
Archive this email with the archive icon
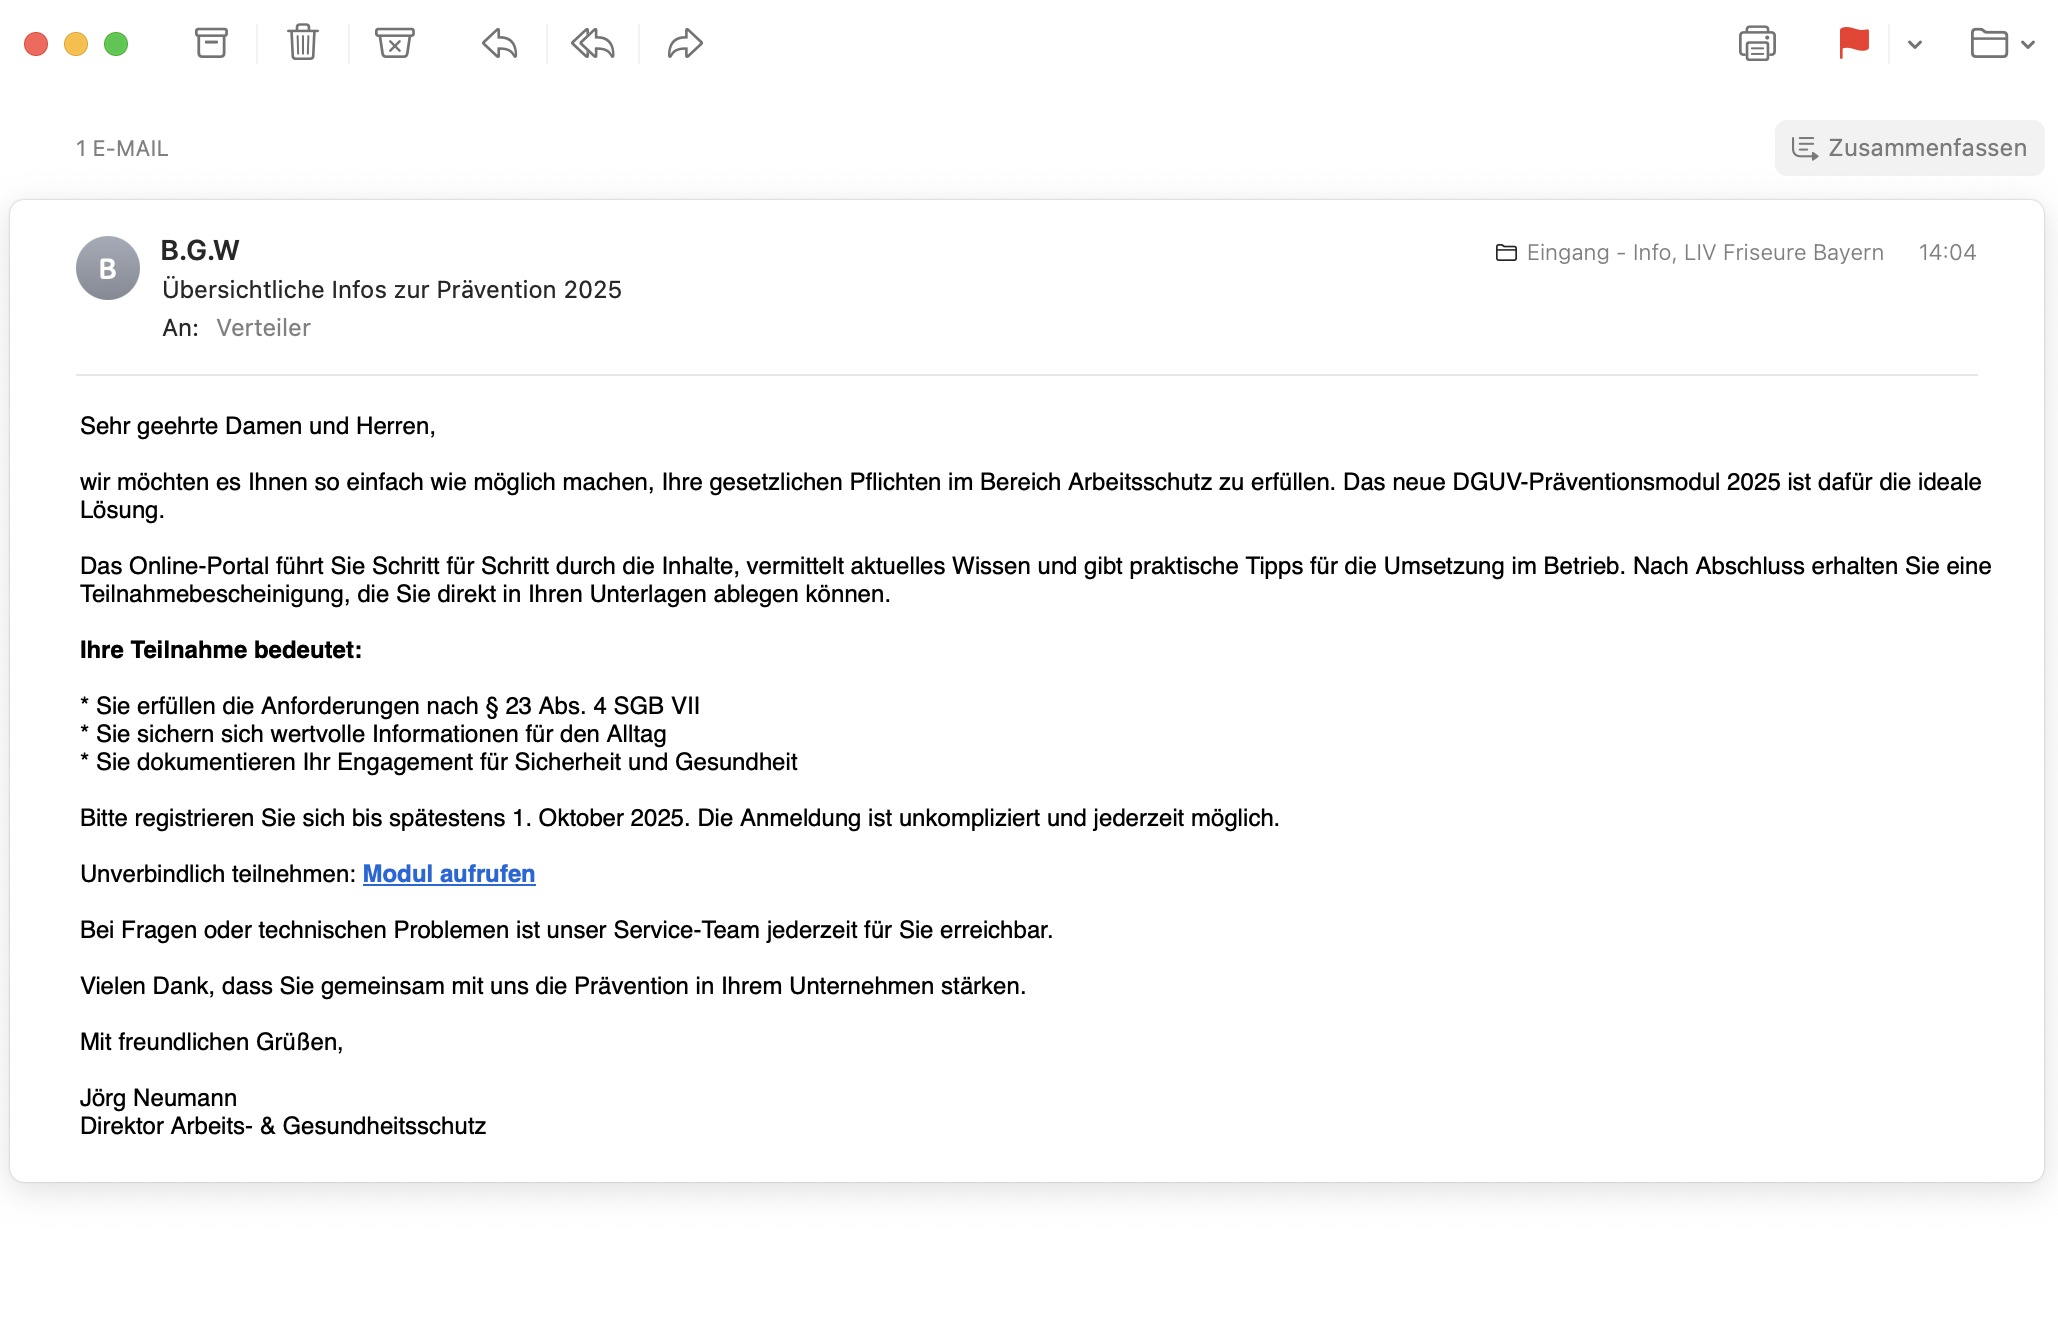211,43
